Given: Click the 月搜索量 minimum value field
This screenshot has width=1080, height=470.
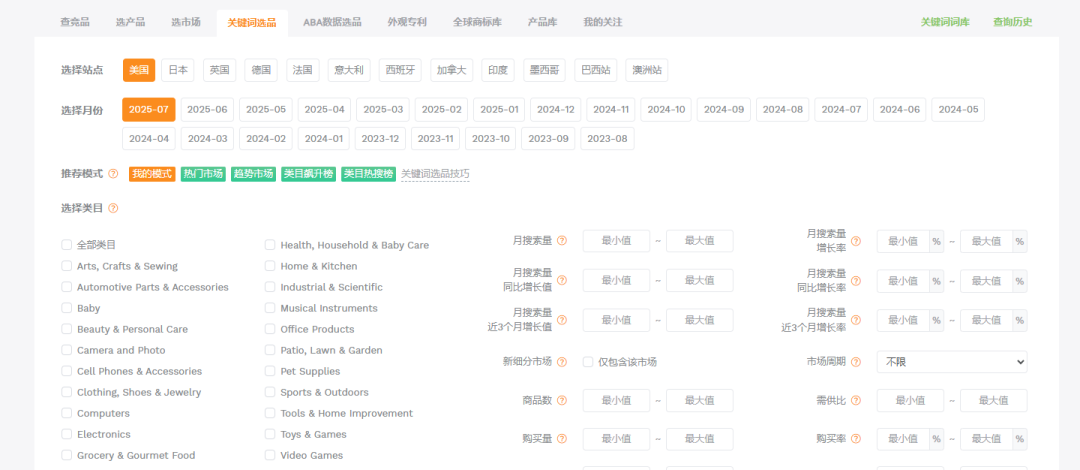Looking at the screenshot, I should click(x=616, y=241).
